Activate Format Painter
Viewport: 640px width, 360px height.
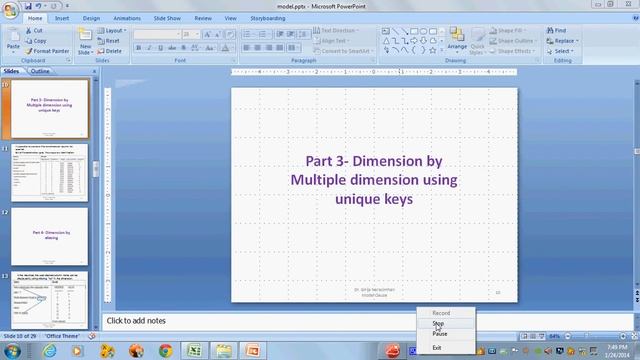47,51
